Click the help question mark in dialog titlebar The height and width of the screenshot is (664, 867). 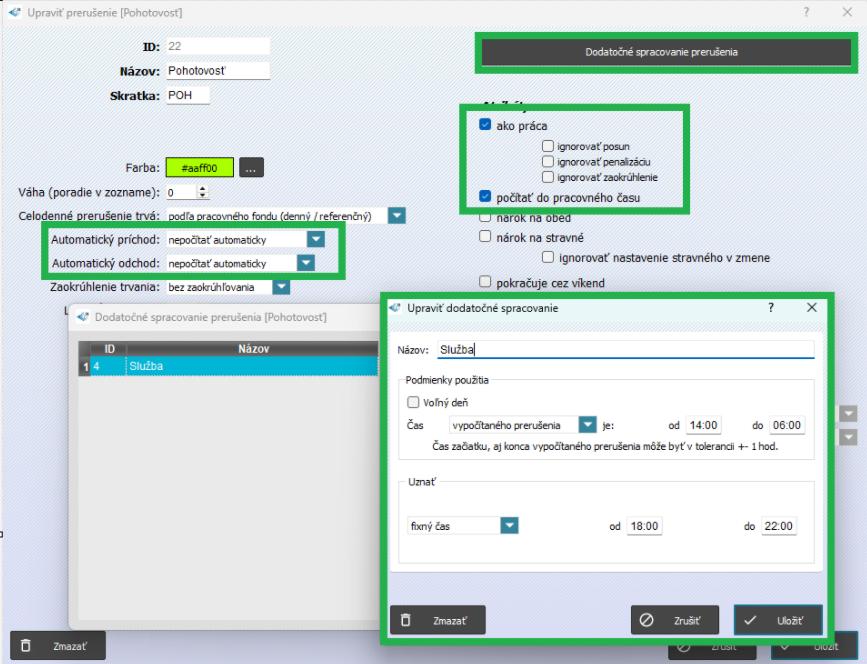click(771, 308)
